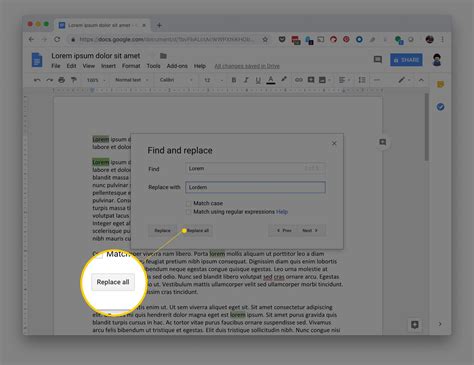Open the Pocket extension icon
Screen dimensions: 474x365
[282, 39]
